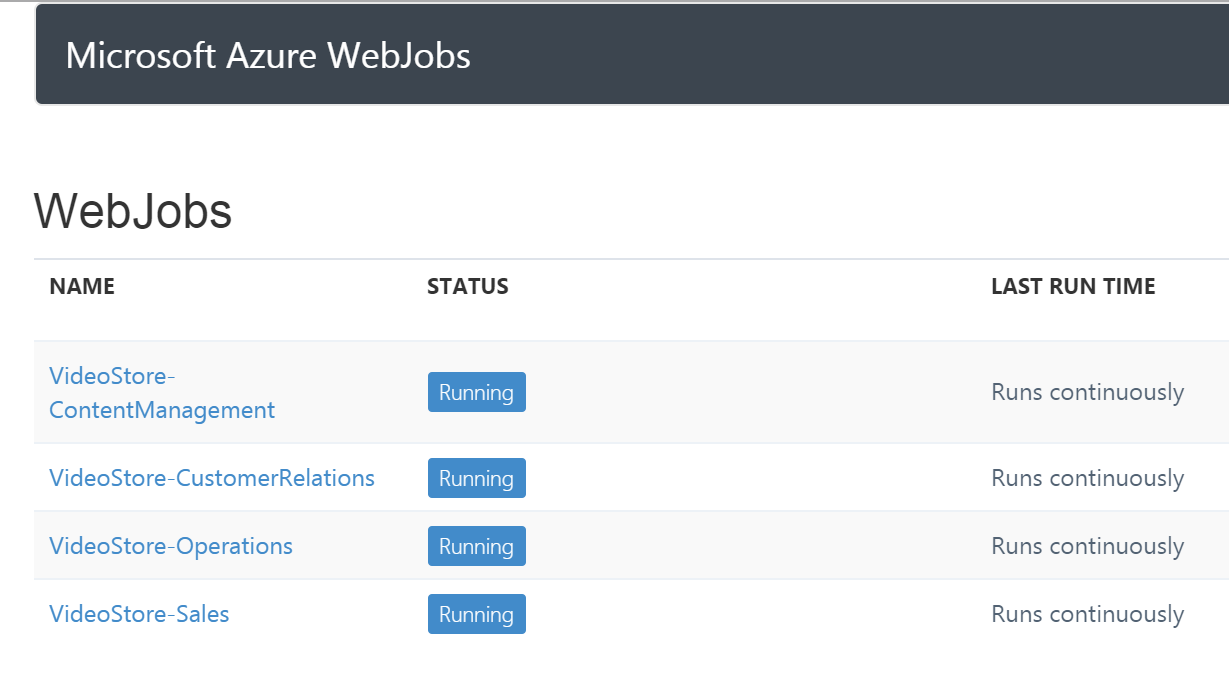Open the Microsoft Azure WebJobs header link
The width and height of the screenshot is (1229, 684).
point(268,55)
